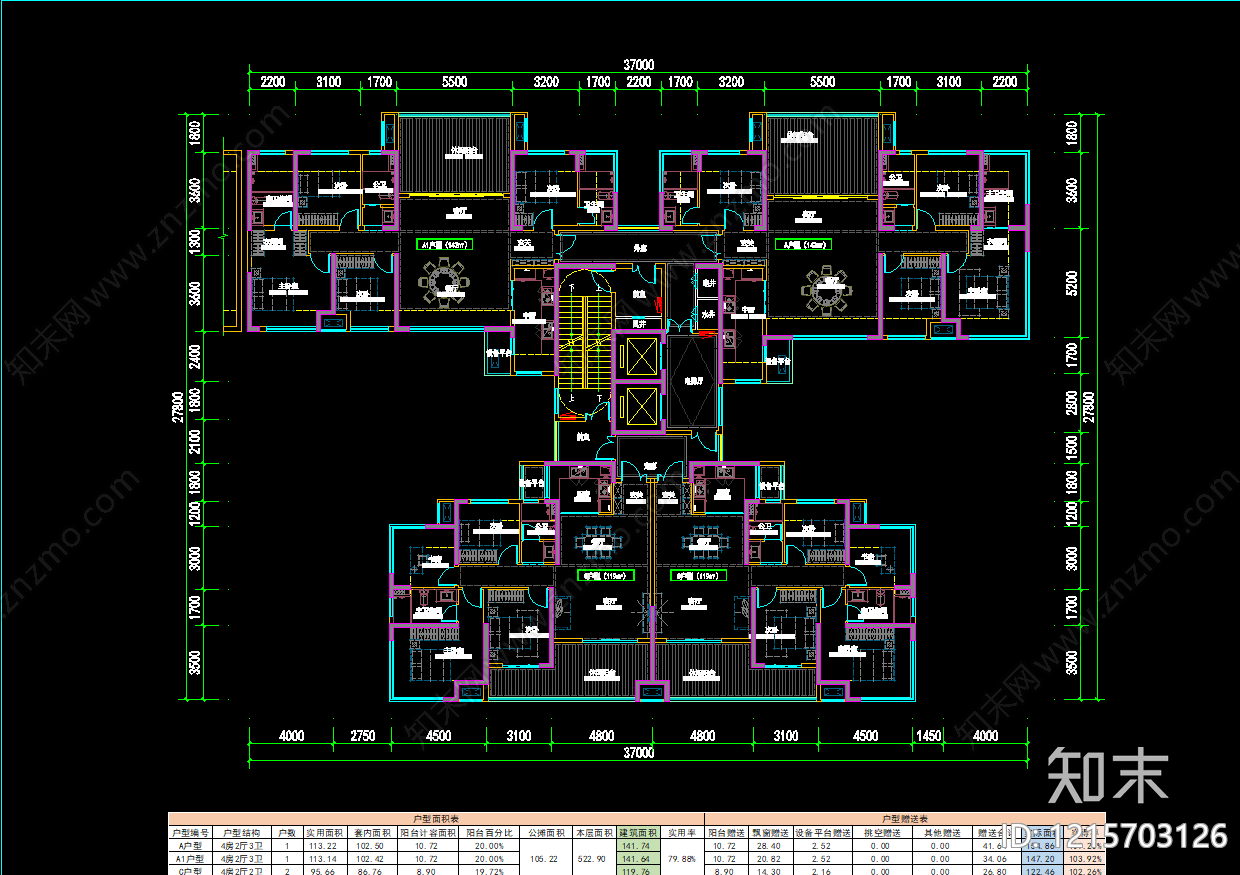Select the 户型赠送表 table title
Viewport: 1240px width, 875px height.
(x=905, y=818)
